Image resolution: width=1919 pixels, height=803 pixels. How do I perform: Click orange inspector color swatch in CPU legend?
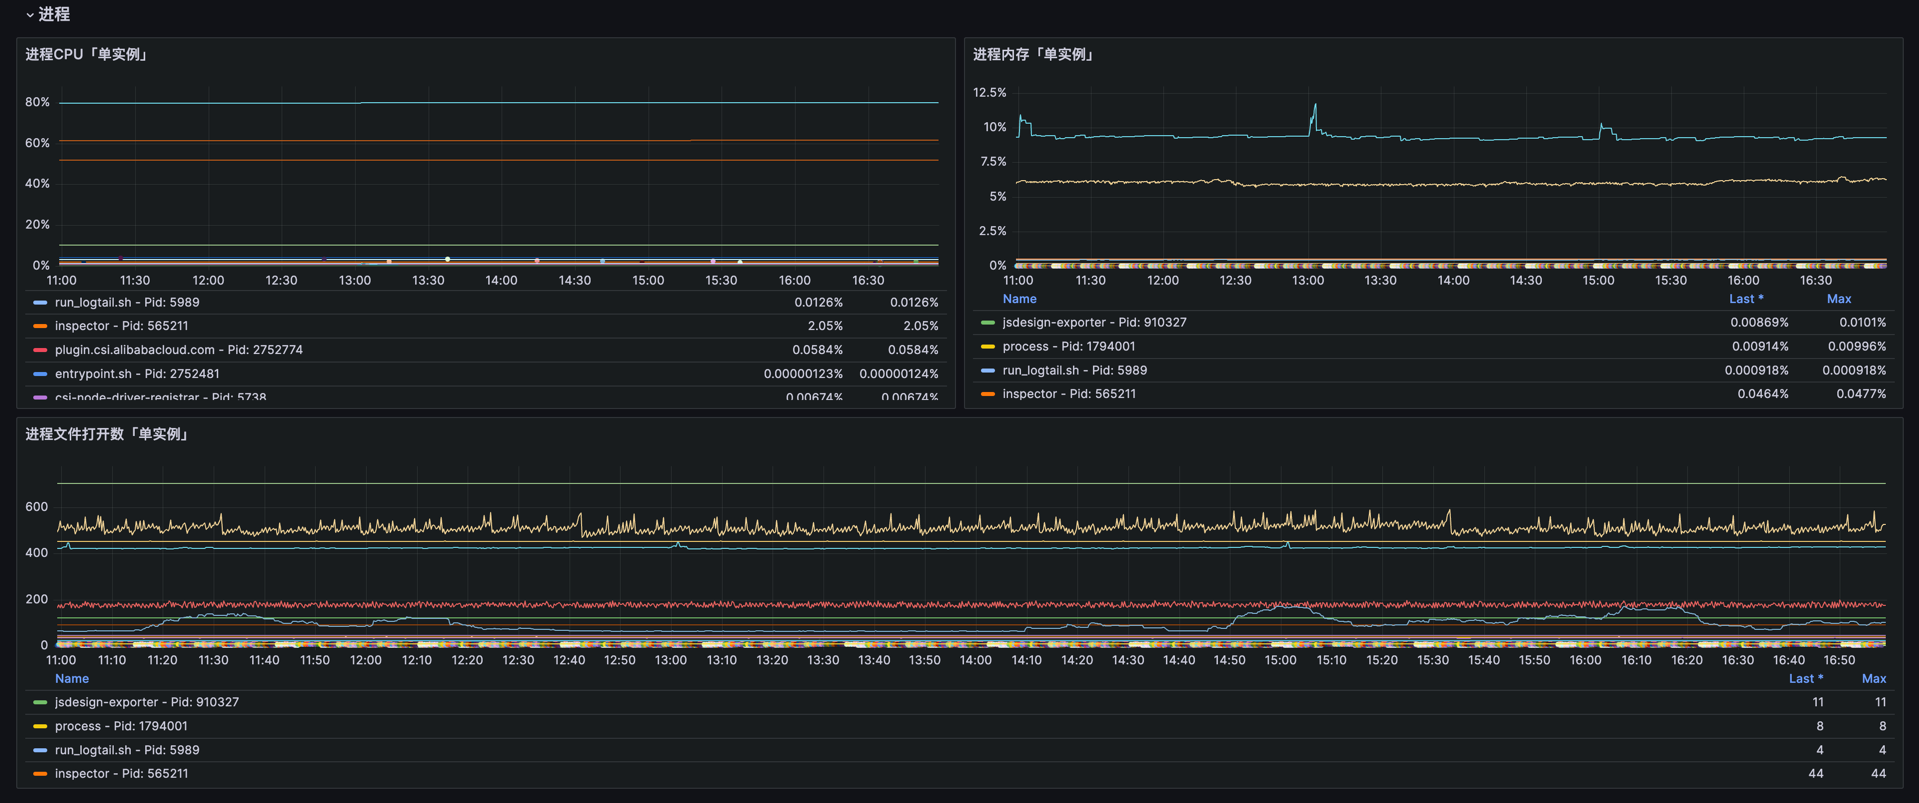point(40,326)
